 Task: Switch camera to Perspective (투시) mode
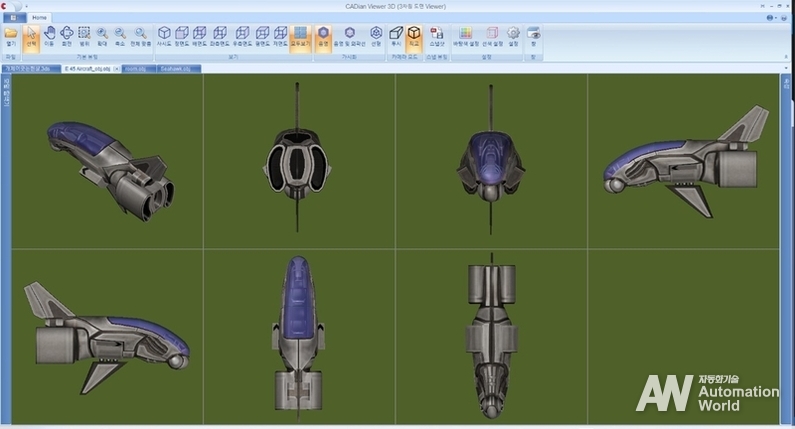396,37
